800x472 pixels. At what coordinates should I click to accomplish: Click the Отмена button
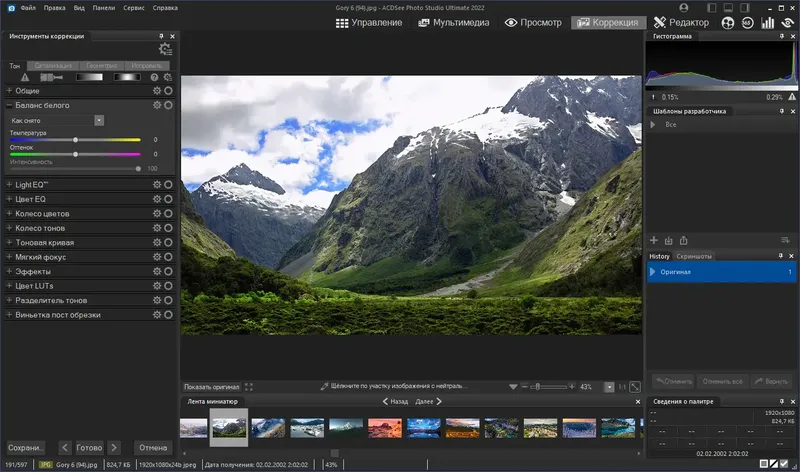[153, 448]
